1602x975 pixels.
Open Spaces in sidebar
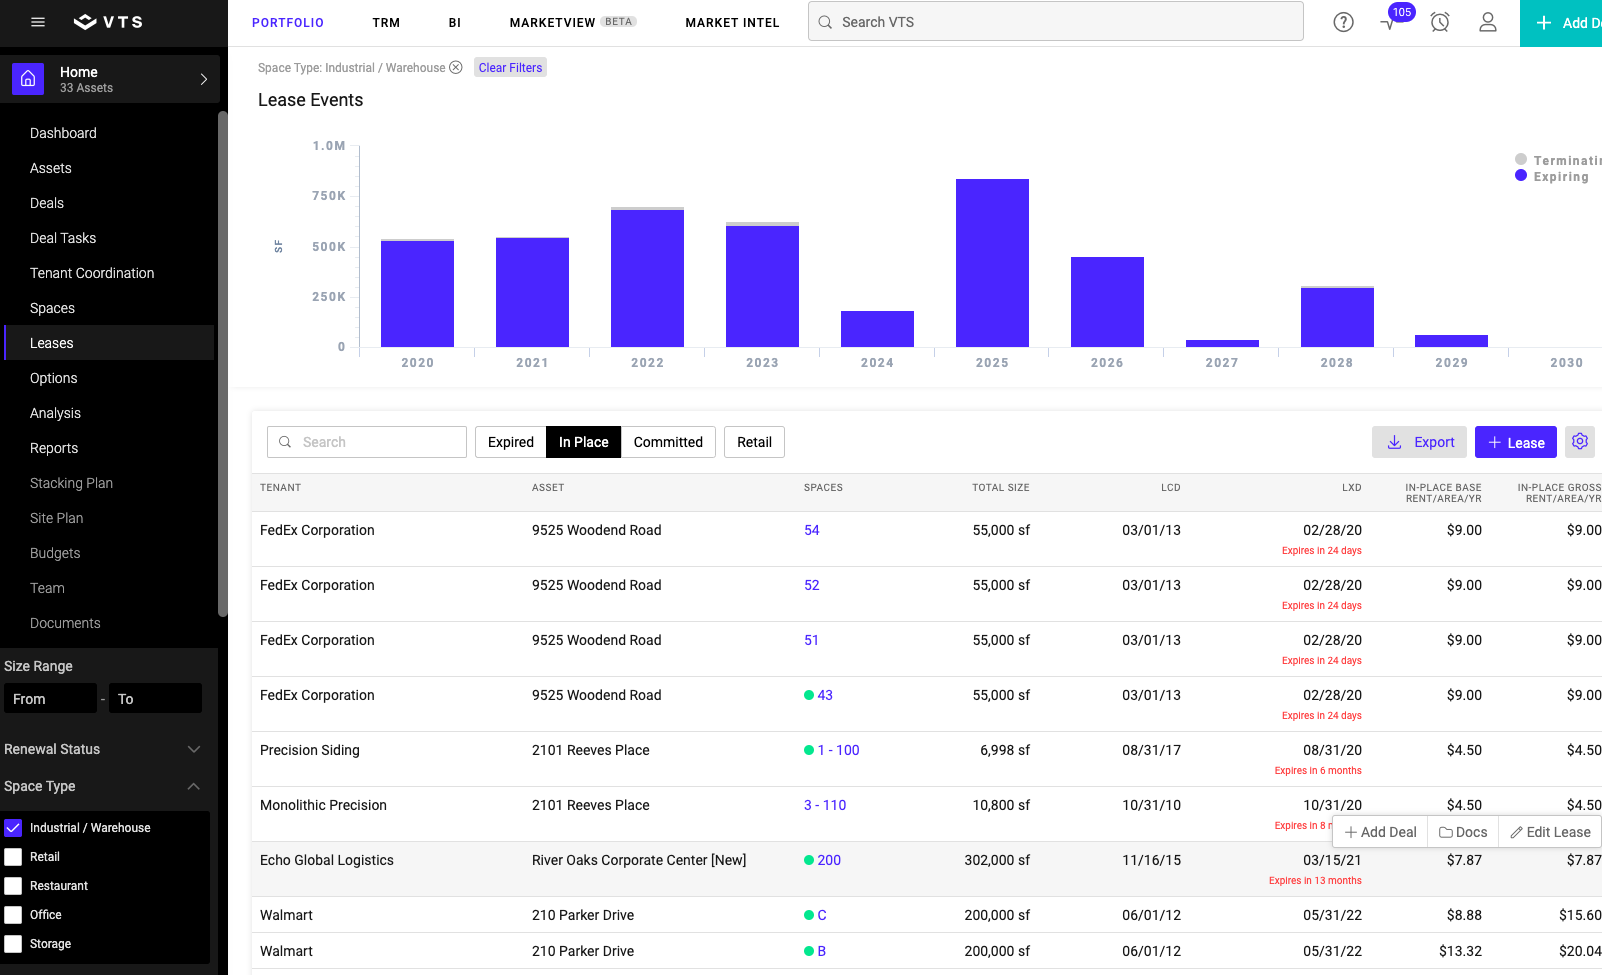[52, 308]
